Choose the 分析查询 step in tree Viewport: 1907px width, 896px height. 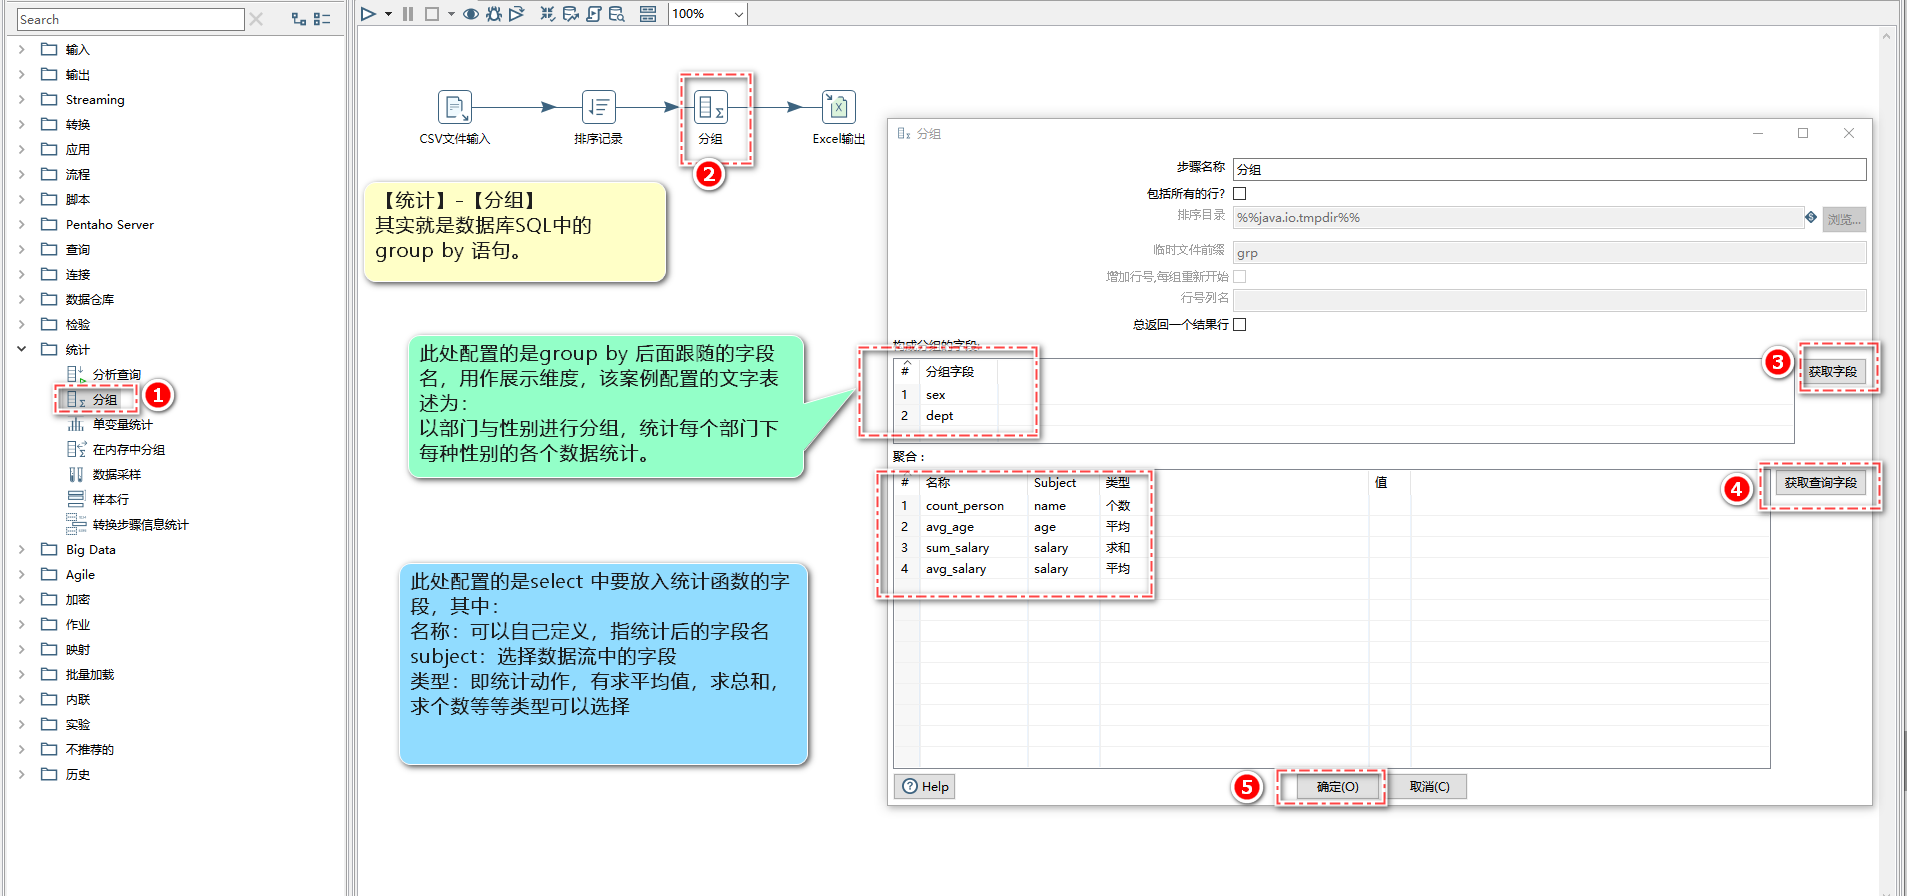[x=116, y=374]
